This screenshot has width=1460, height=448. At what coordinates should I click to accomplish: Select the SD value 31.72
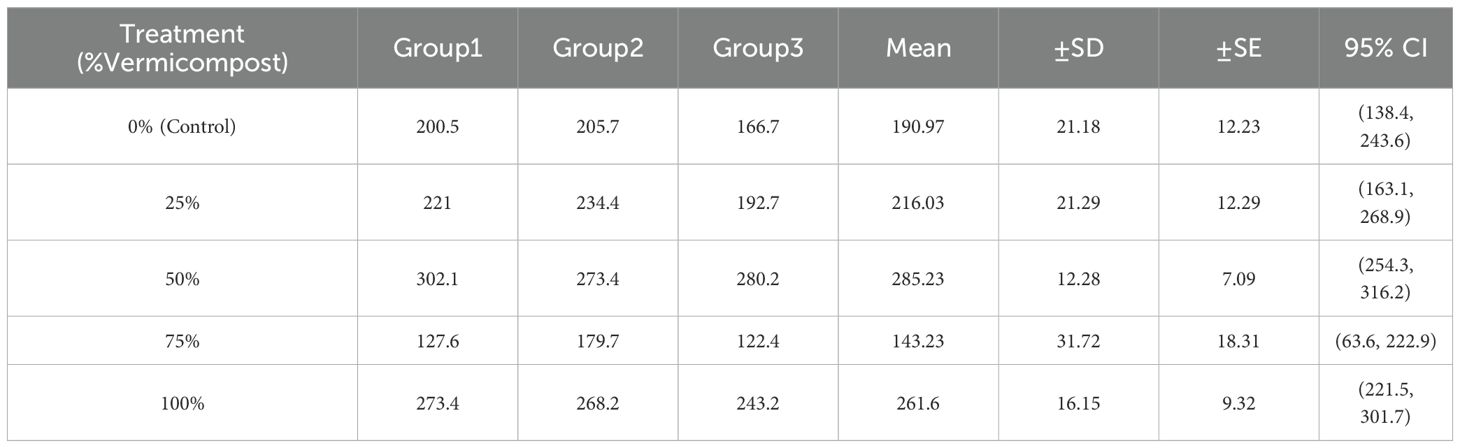[1079, 341]
